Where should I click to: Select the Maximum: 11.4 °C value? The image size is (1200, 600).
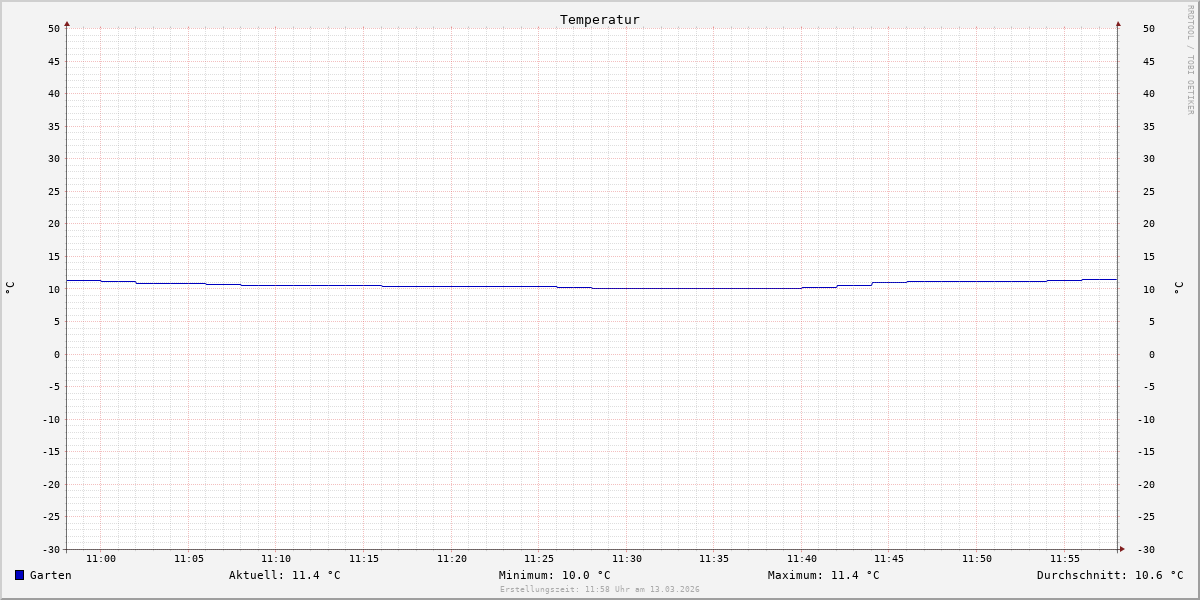pyautogui.click(x=824, y=575)
